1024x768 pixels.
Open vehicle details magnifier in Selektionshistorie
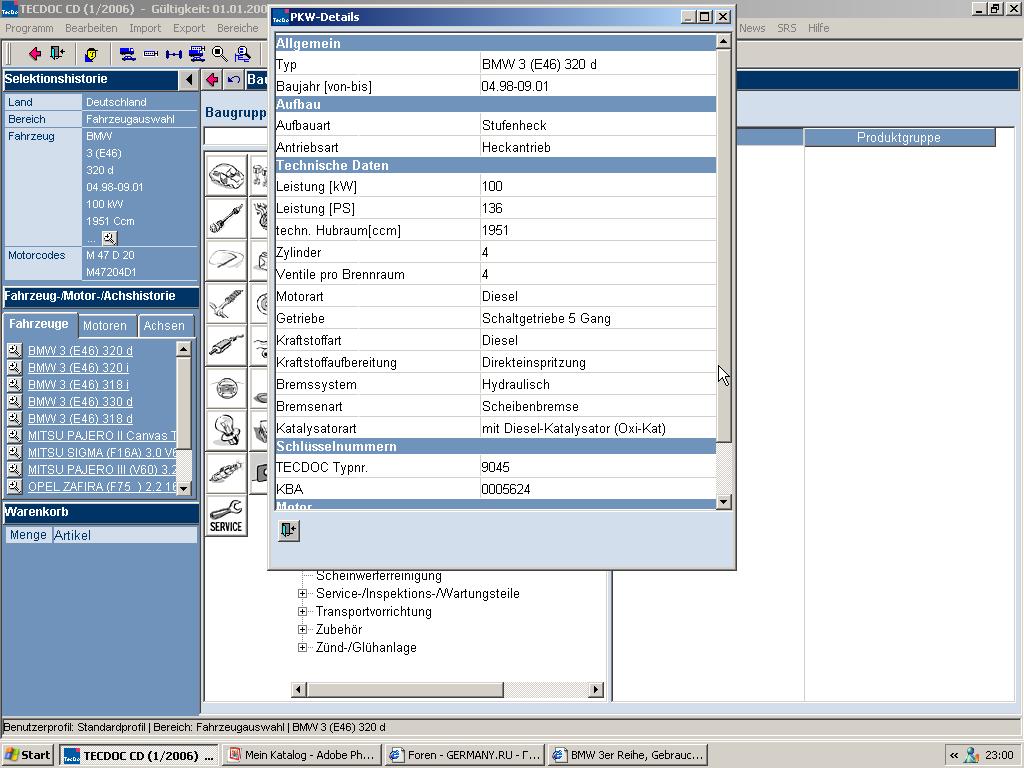(x=109, y=238)
